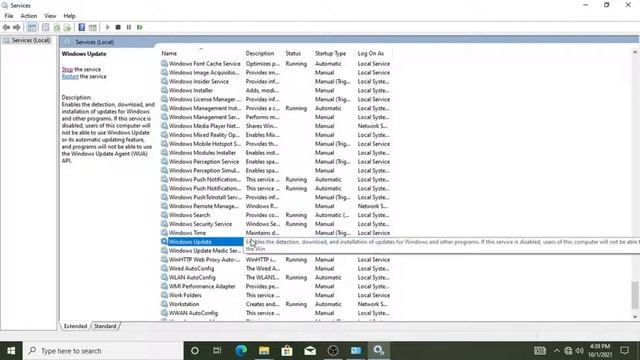Image resolution: width=640 pixels, height=360 pixels.
Task: Select the Windows Remote Management row
Action: 276,206
